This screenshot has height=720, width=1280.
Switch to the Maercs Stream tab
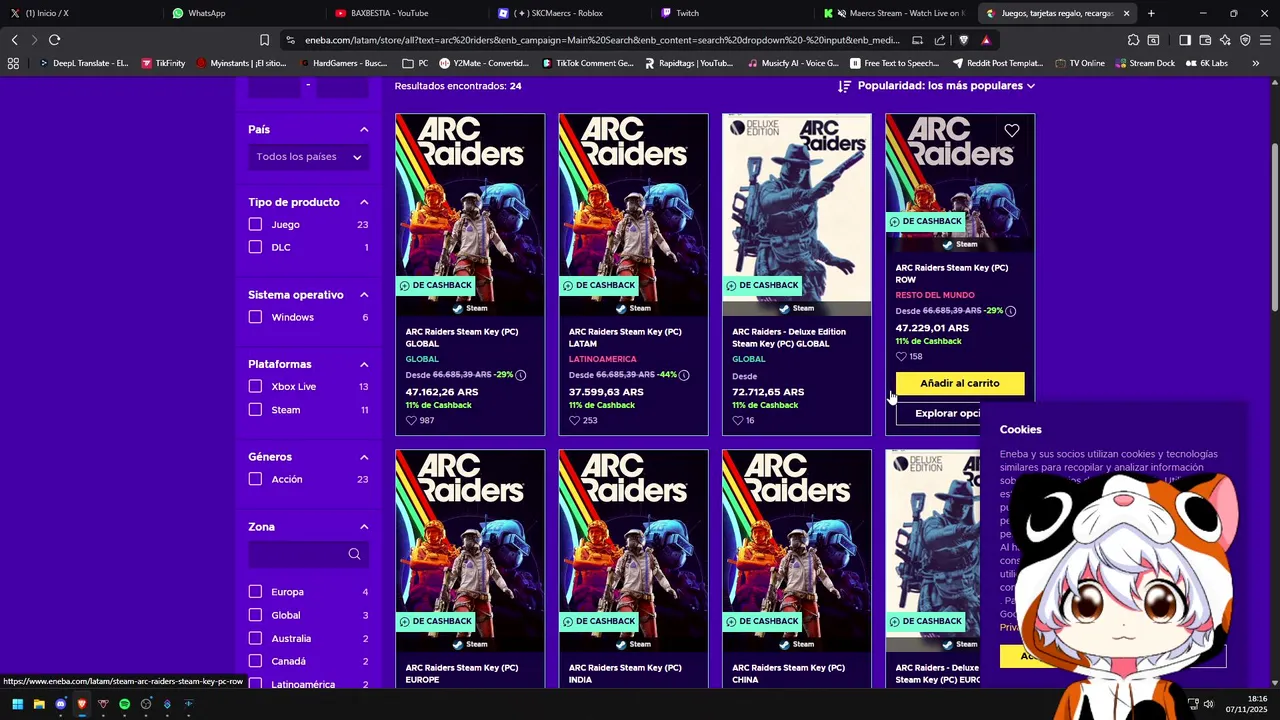point(893,13)
